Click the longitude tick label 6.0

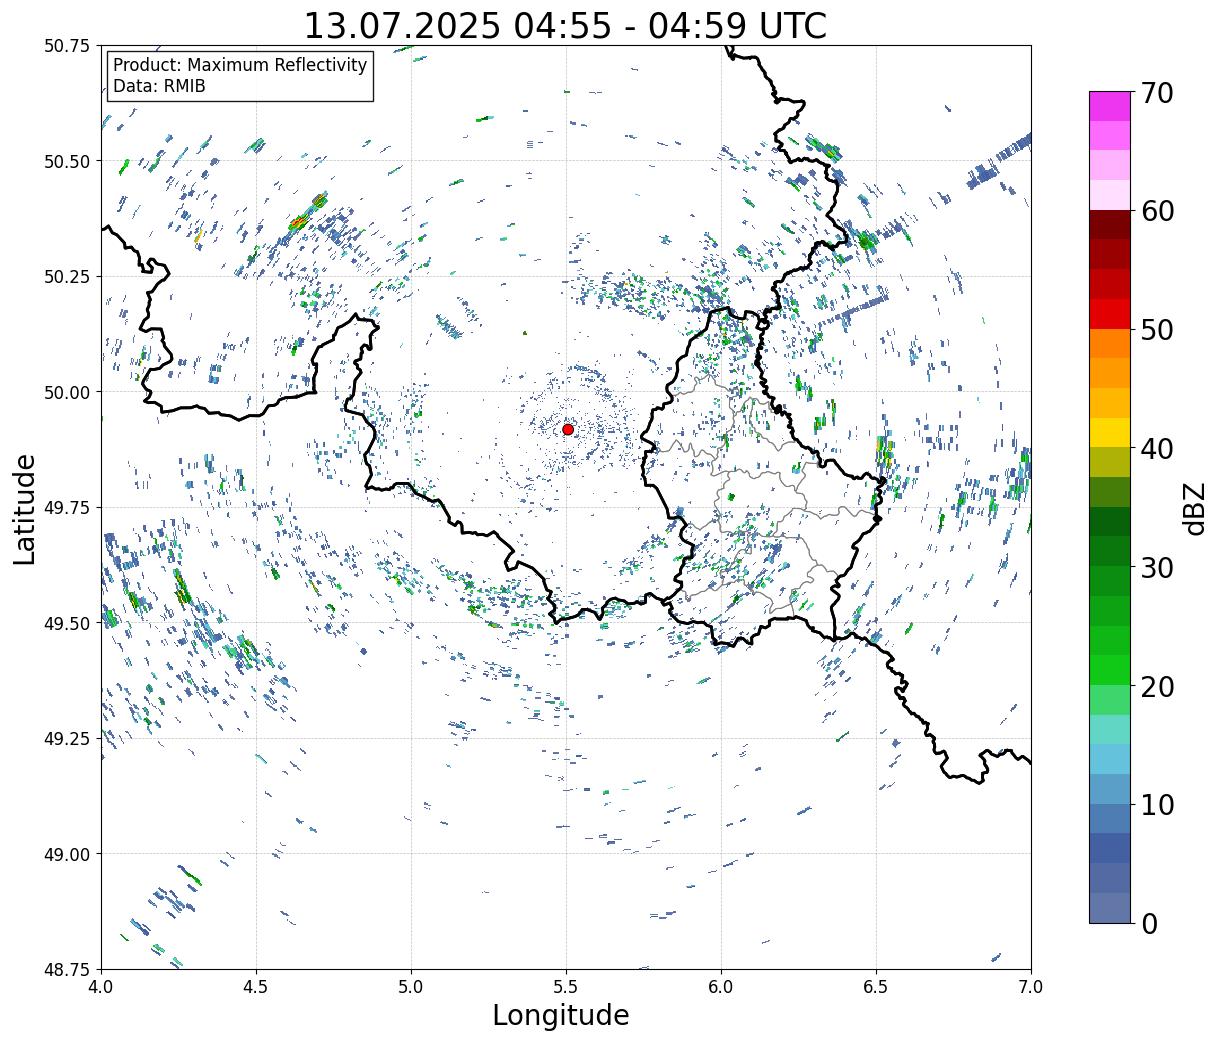[x=721, y=987]
